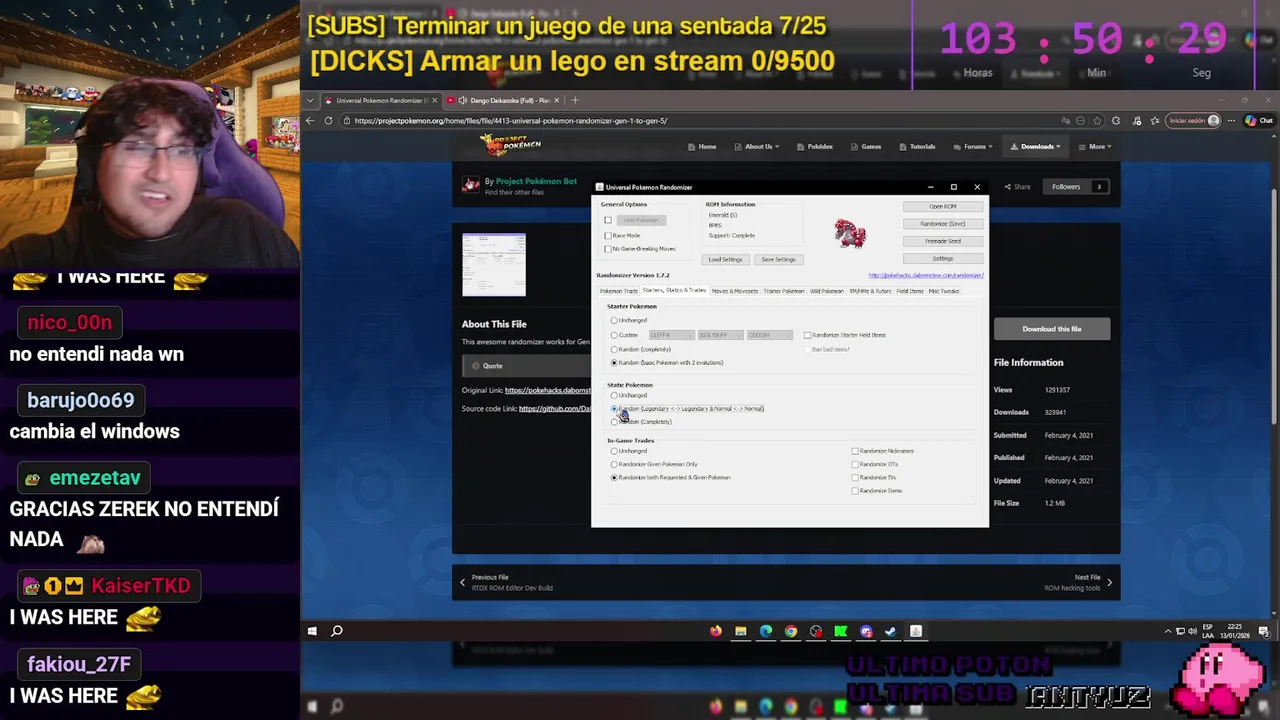Click the left arrow of Previous File

click(x=462, y=582)
